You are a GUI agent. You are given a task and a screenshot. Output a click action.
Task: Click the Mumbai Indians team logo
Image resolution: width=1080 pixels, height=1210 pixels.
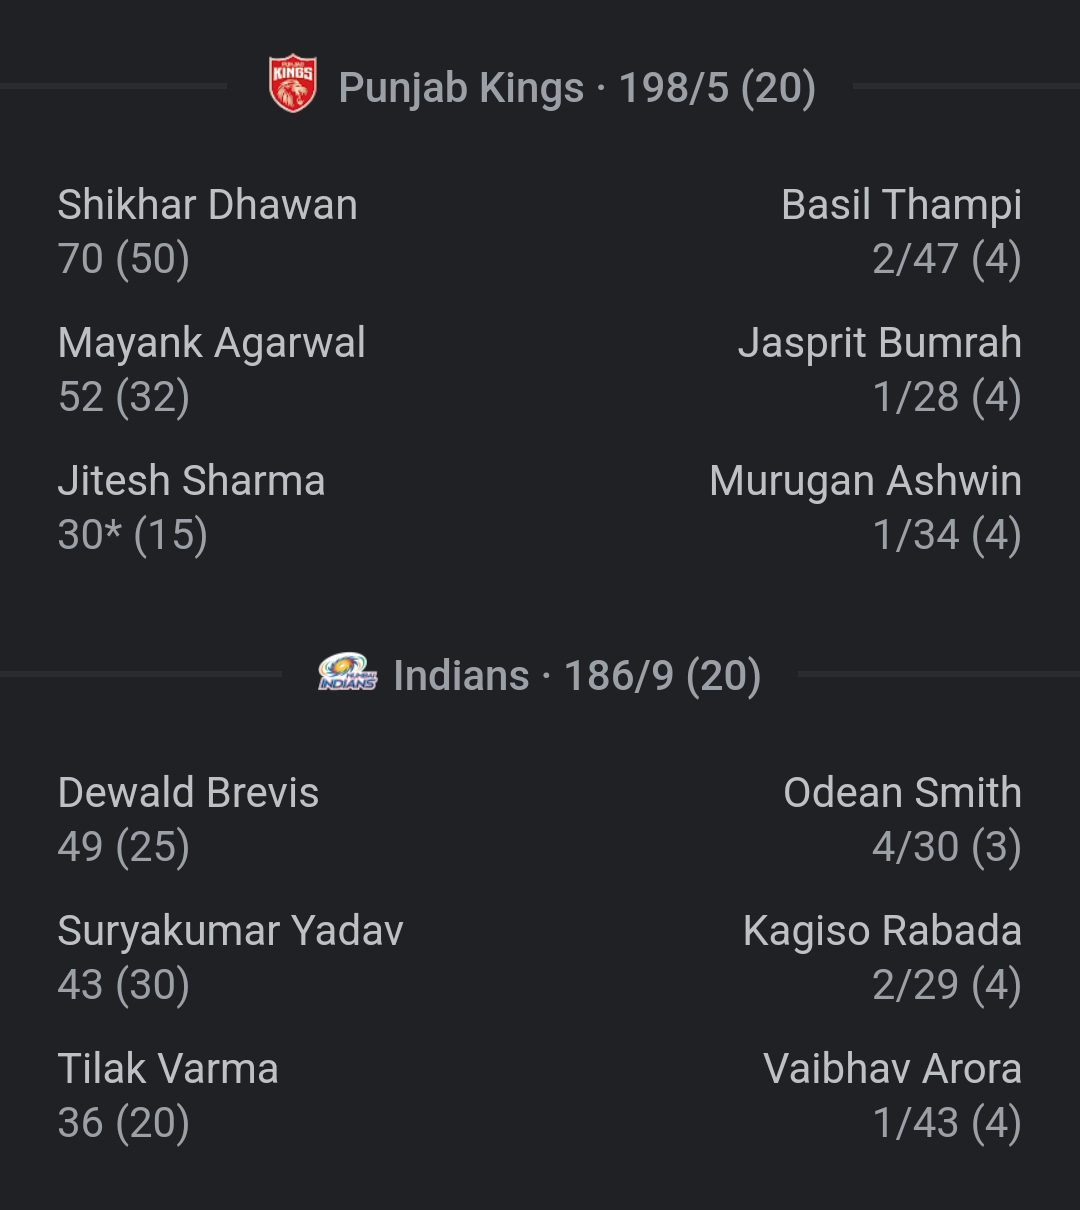point(347,672)
